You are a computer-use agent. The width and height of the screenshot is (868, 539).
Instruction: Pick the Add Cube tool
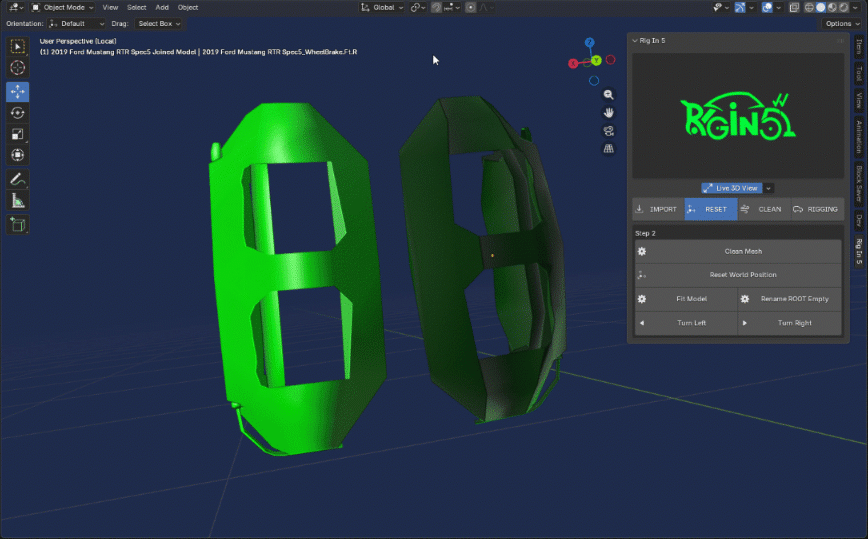18,224
